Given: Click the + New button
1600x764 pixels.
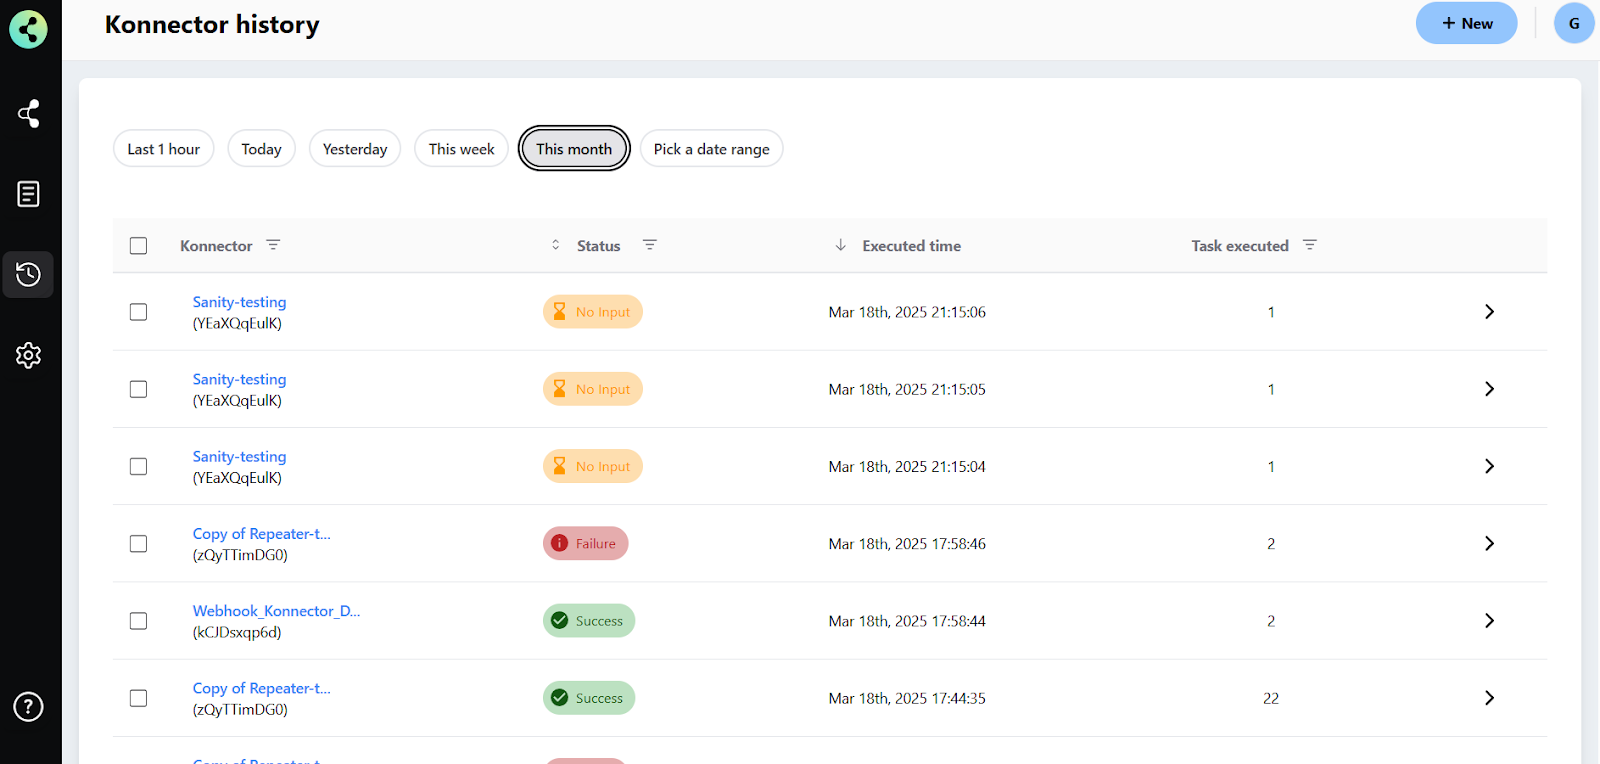Looking at the screenshot, I should pyautogui.click(x=1466, y=23).
